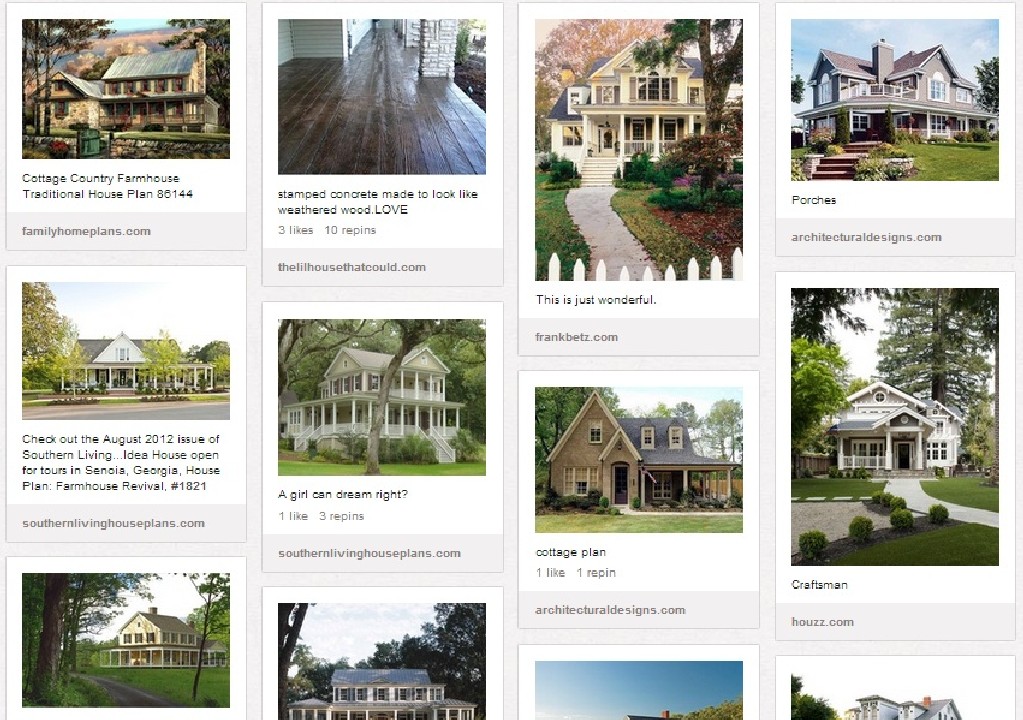Go to houzz.com source link
Viewport: 1023px width, 720px height.
coord(822,622)
